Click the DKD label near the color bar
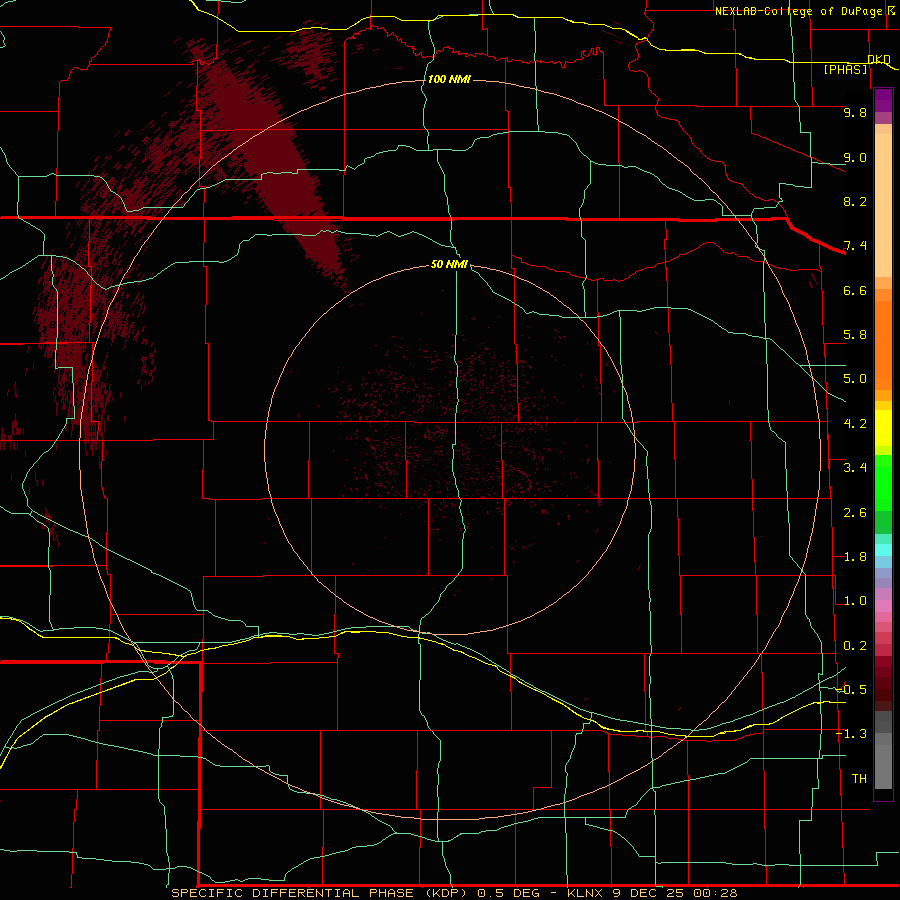This screenshot has width=900, height=900. click(x=879, y=59)
